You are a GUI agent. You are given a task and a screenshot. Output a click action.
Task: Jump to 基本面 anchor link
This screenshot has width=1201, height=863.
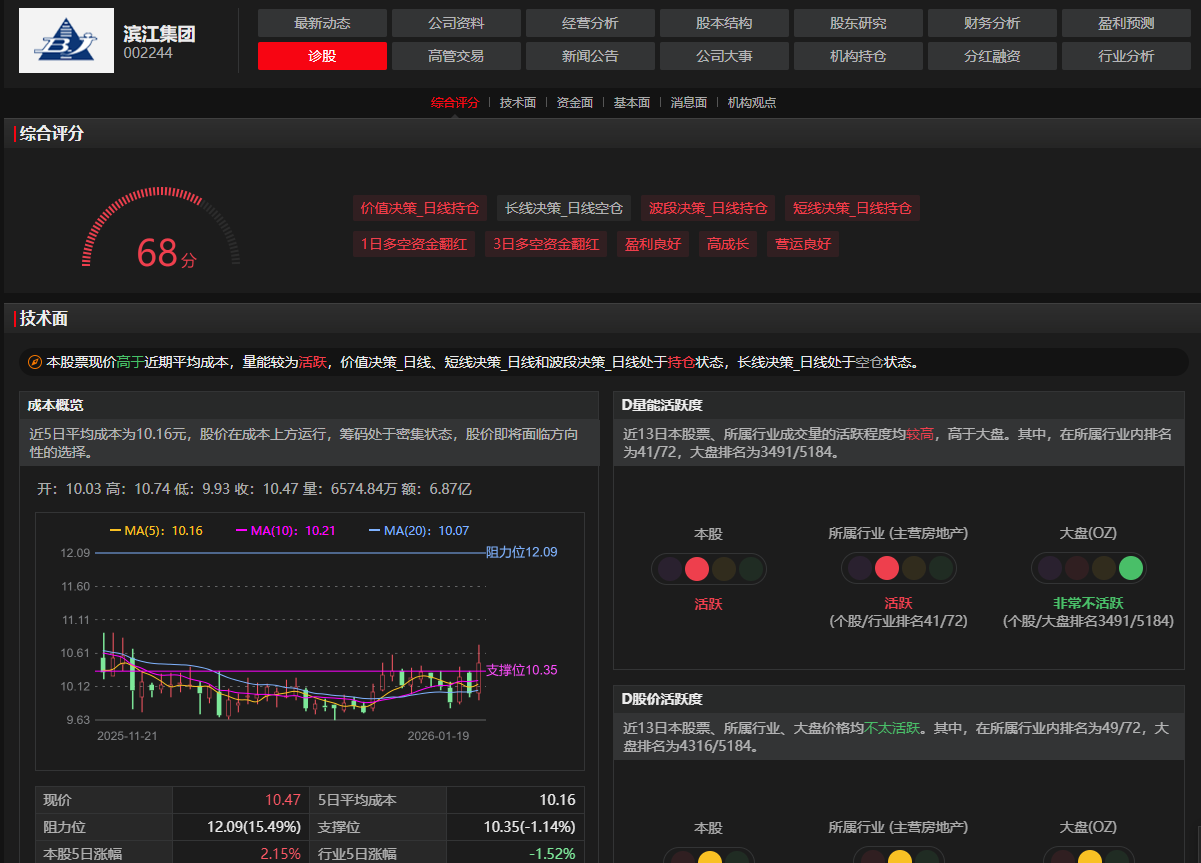pos(632,102)
